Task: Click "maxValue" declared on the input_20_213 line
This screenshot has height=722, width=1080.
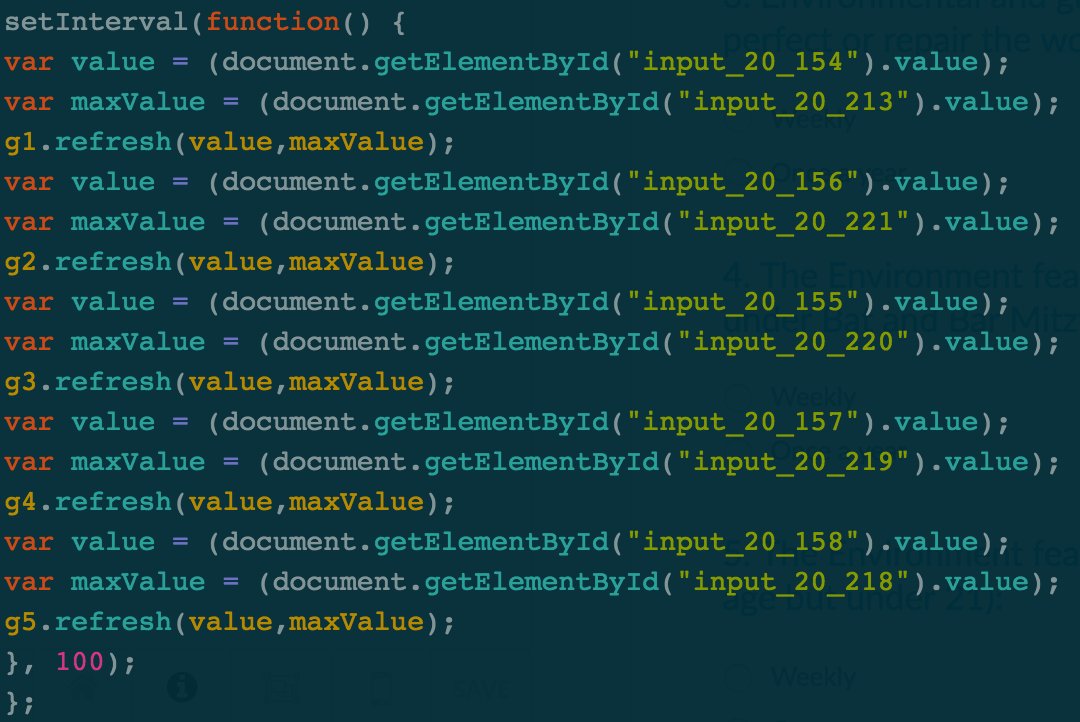Action: 138,102
